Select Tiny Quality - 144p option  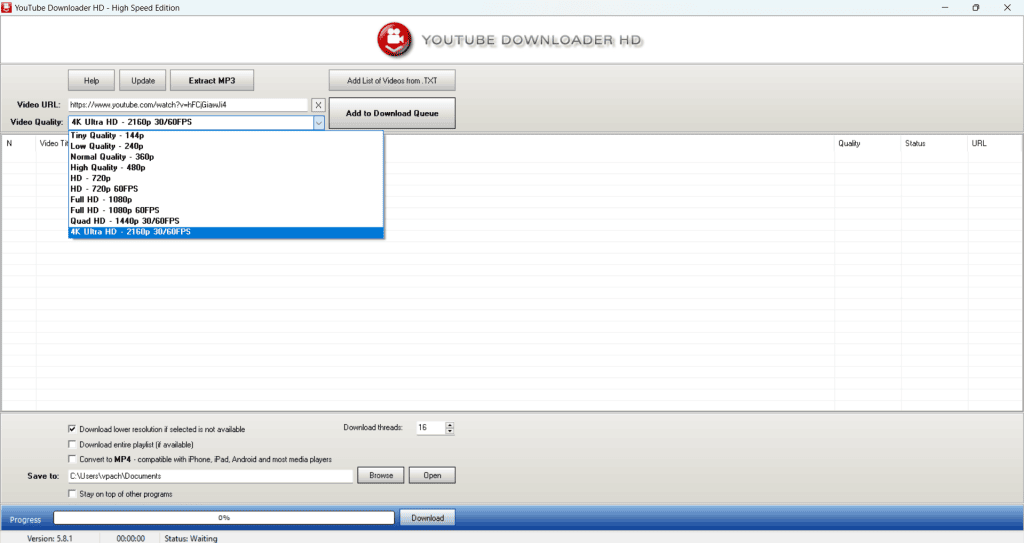[x=226, y=135]
